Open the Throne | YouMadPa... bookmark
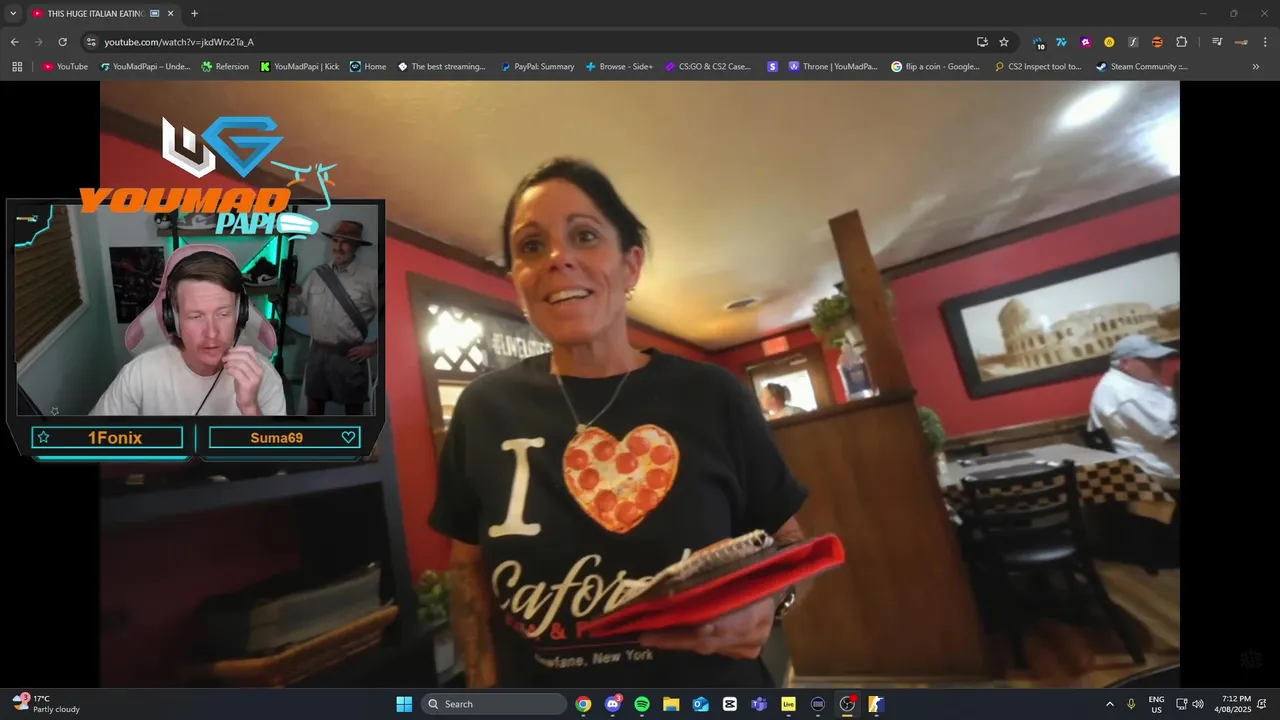Screen dimensions: 1280x720 click(833, 67)
